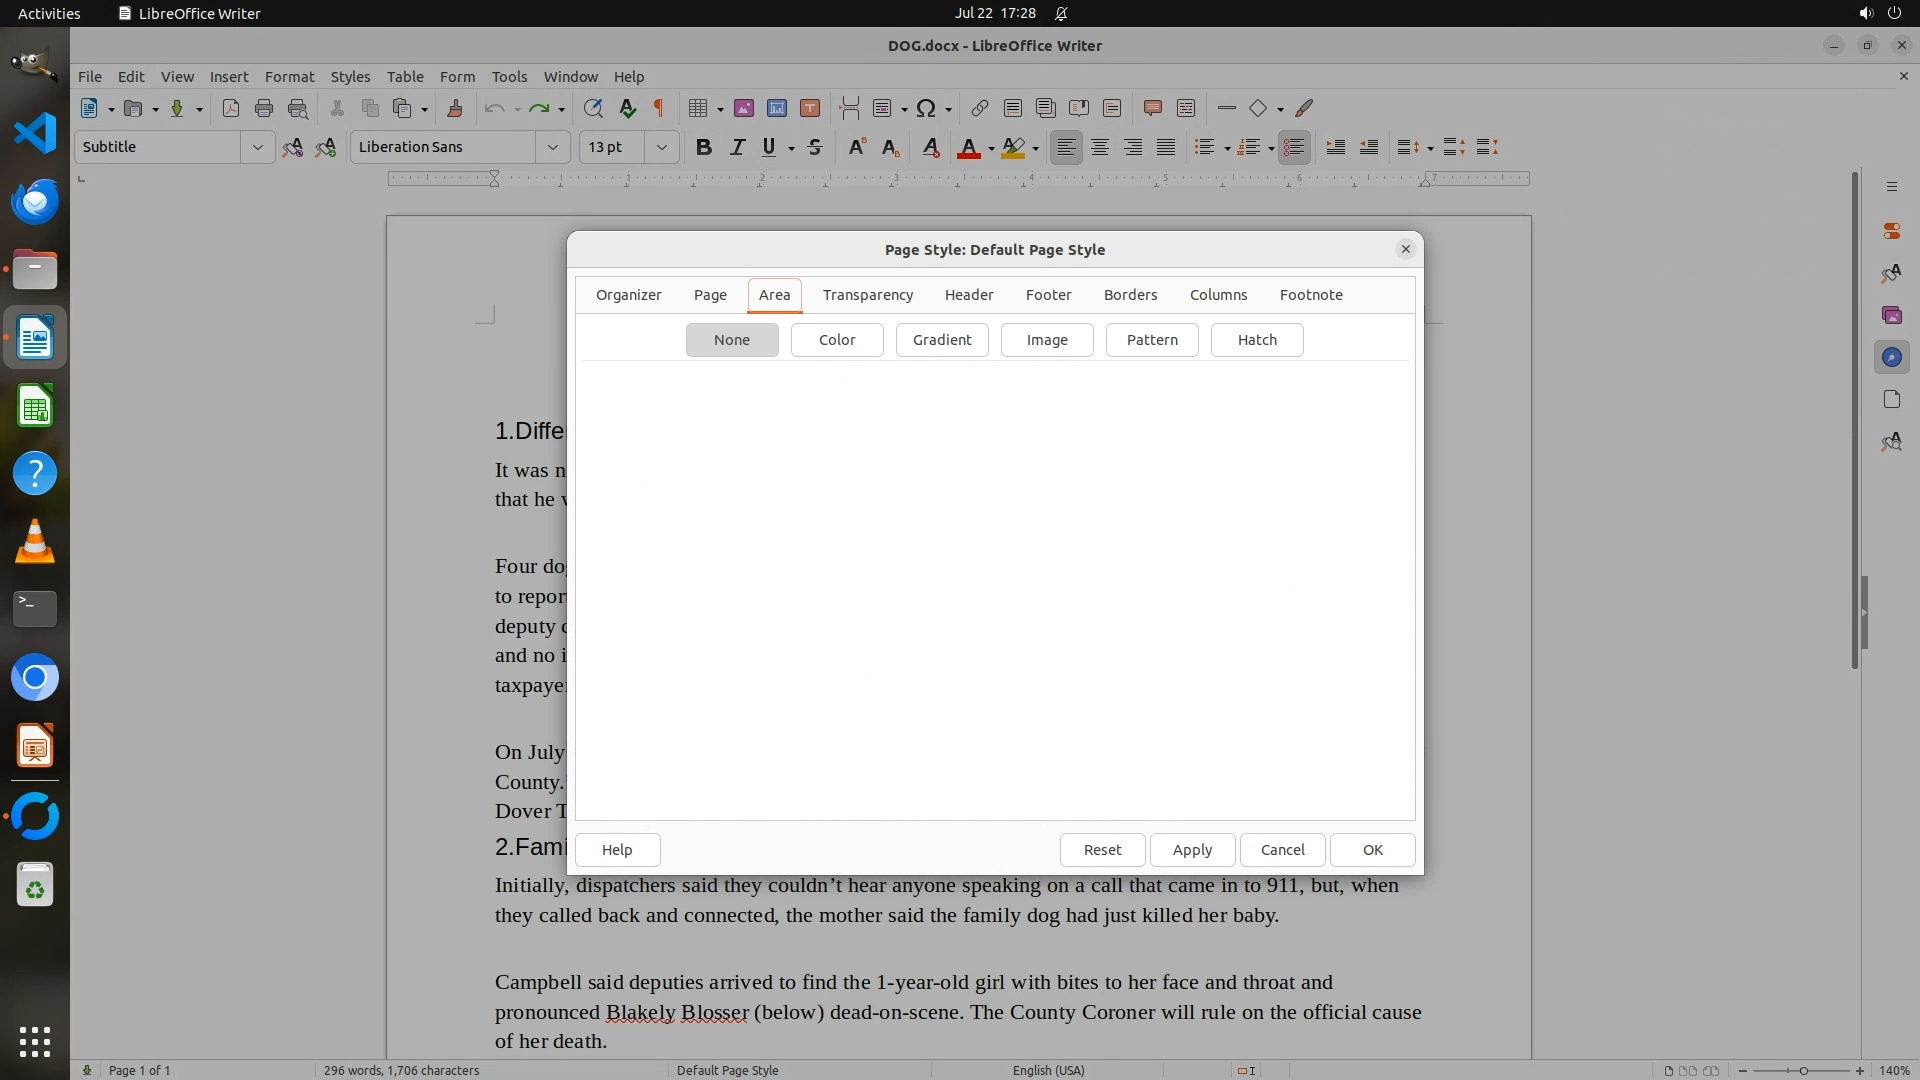This screenshot has width=1920, height=1080.
Task: Select the Hatch fill type
Action: (1256, 340)
